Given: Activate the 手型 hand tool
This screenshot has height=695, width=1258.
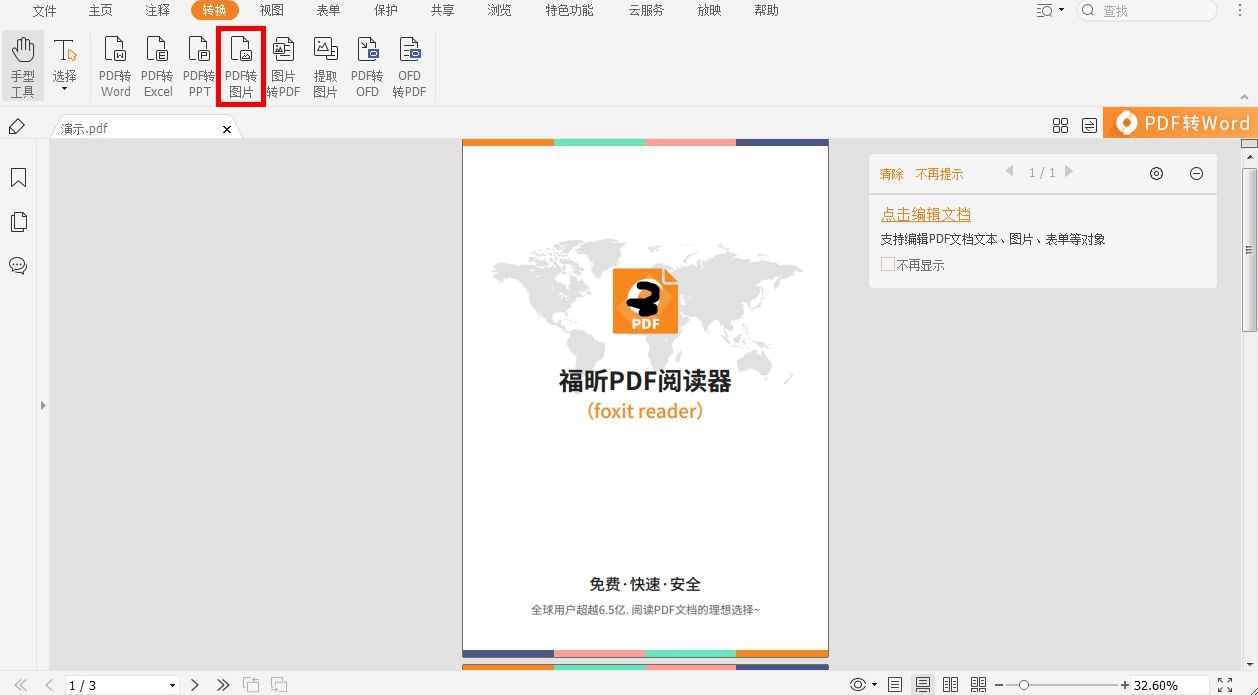Looking at the screenshot, I should (x=22, y=63).
